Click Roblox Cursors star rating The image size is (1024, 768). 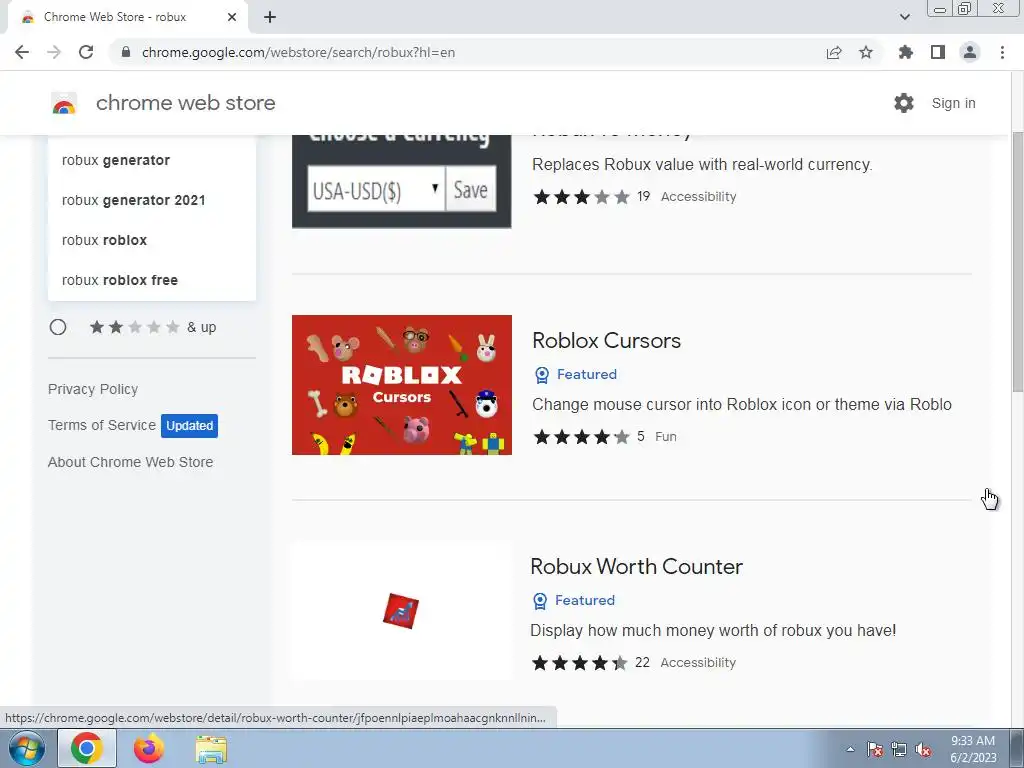(x=581, y=436)
